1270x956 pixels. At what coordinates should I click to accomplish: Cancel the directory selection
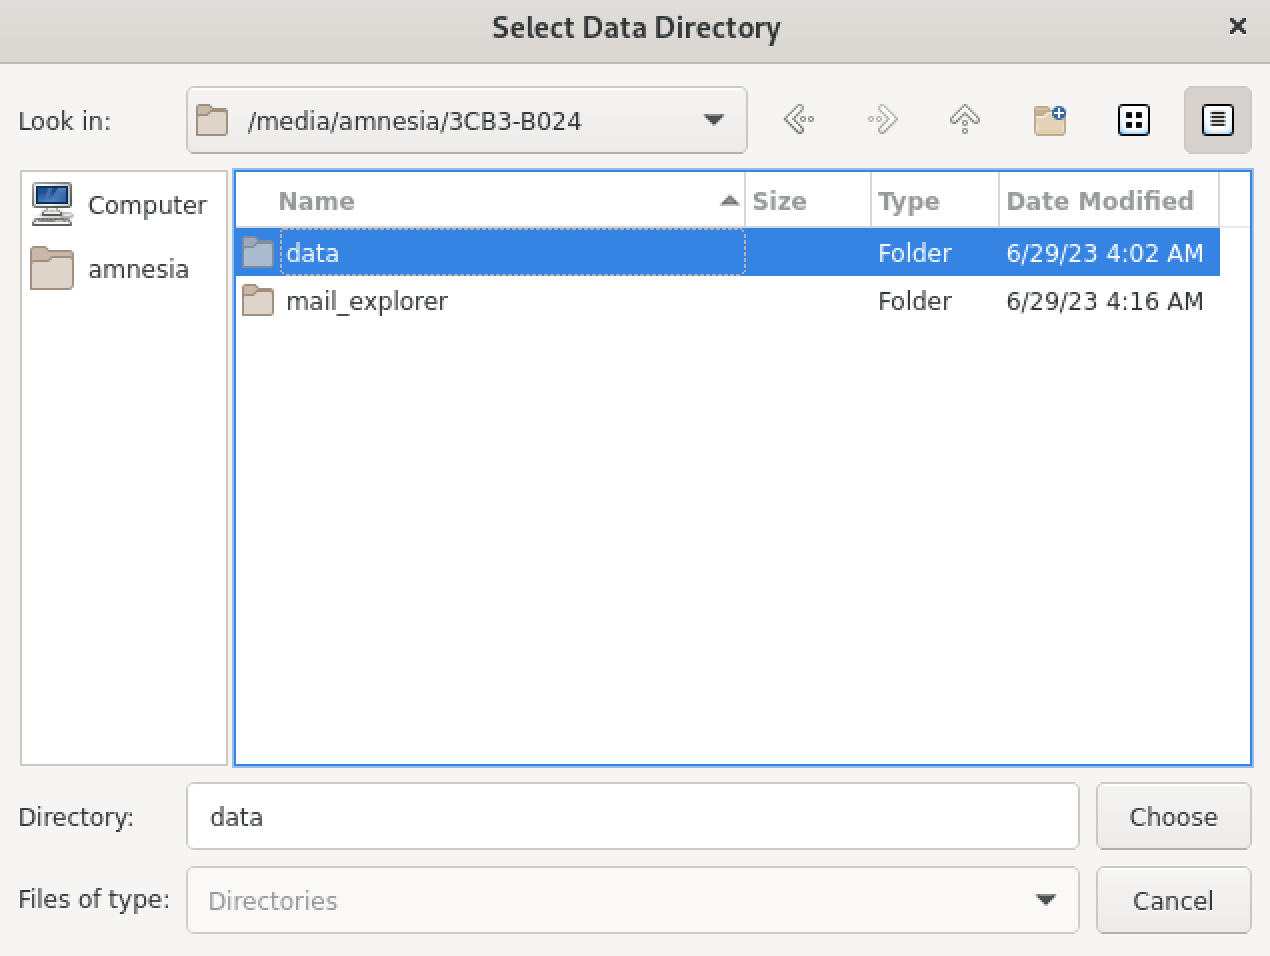1173,900
